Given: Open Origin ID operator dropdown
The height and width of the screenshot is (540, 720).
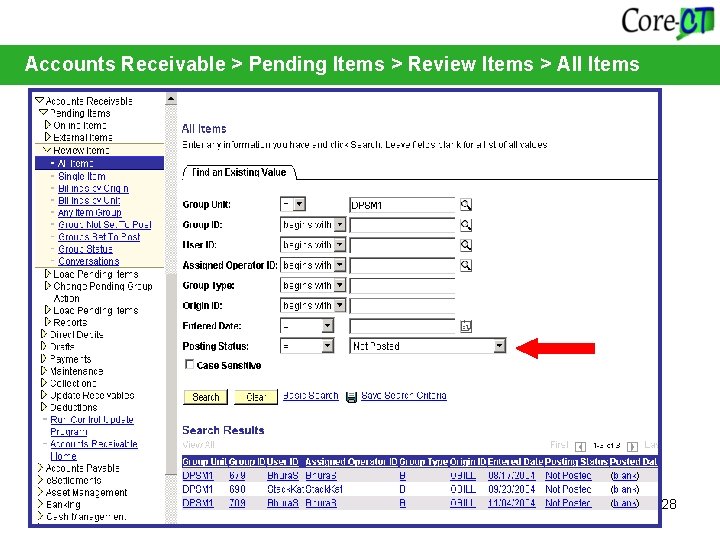Looking at the screenshot, I should tap(339, 305).
